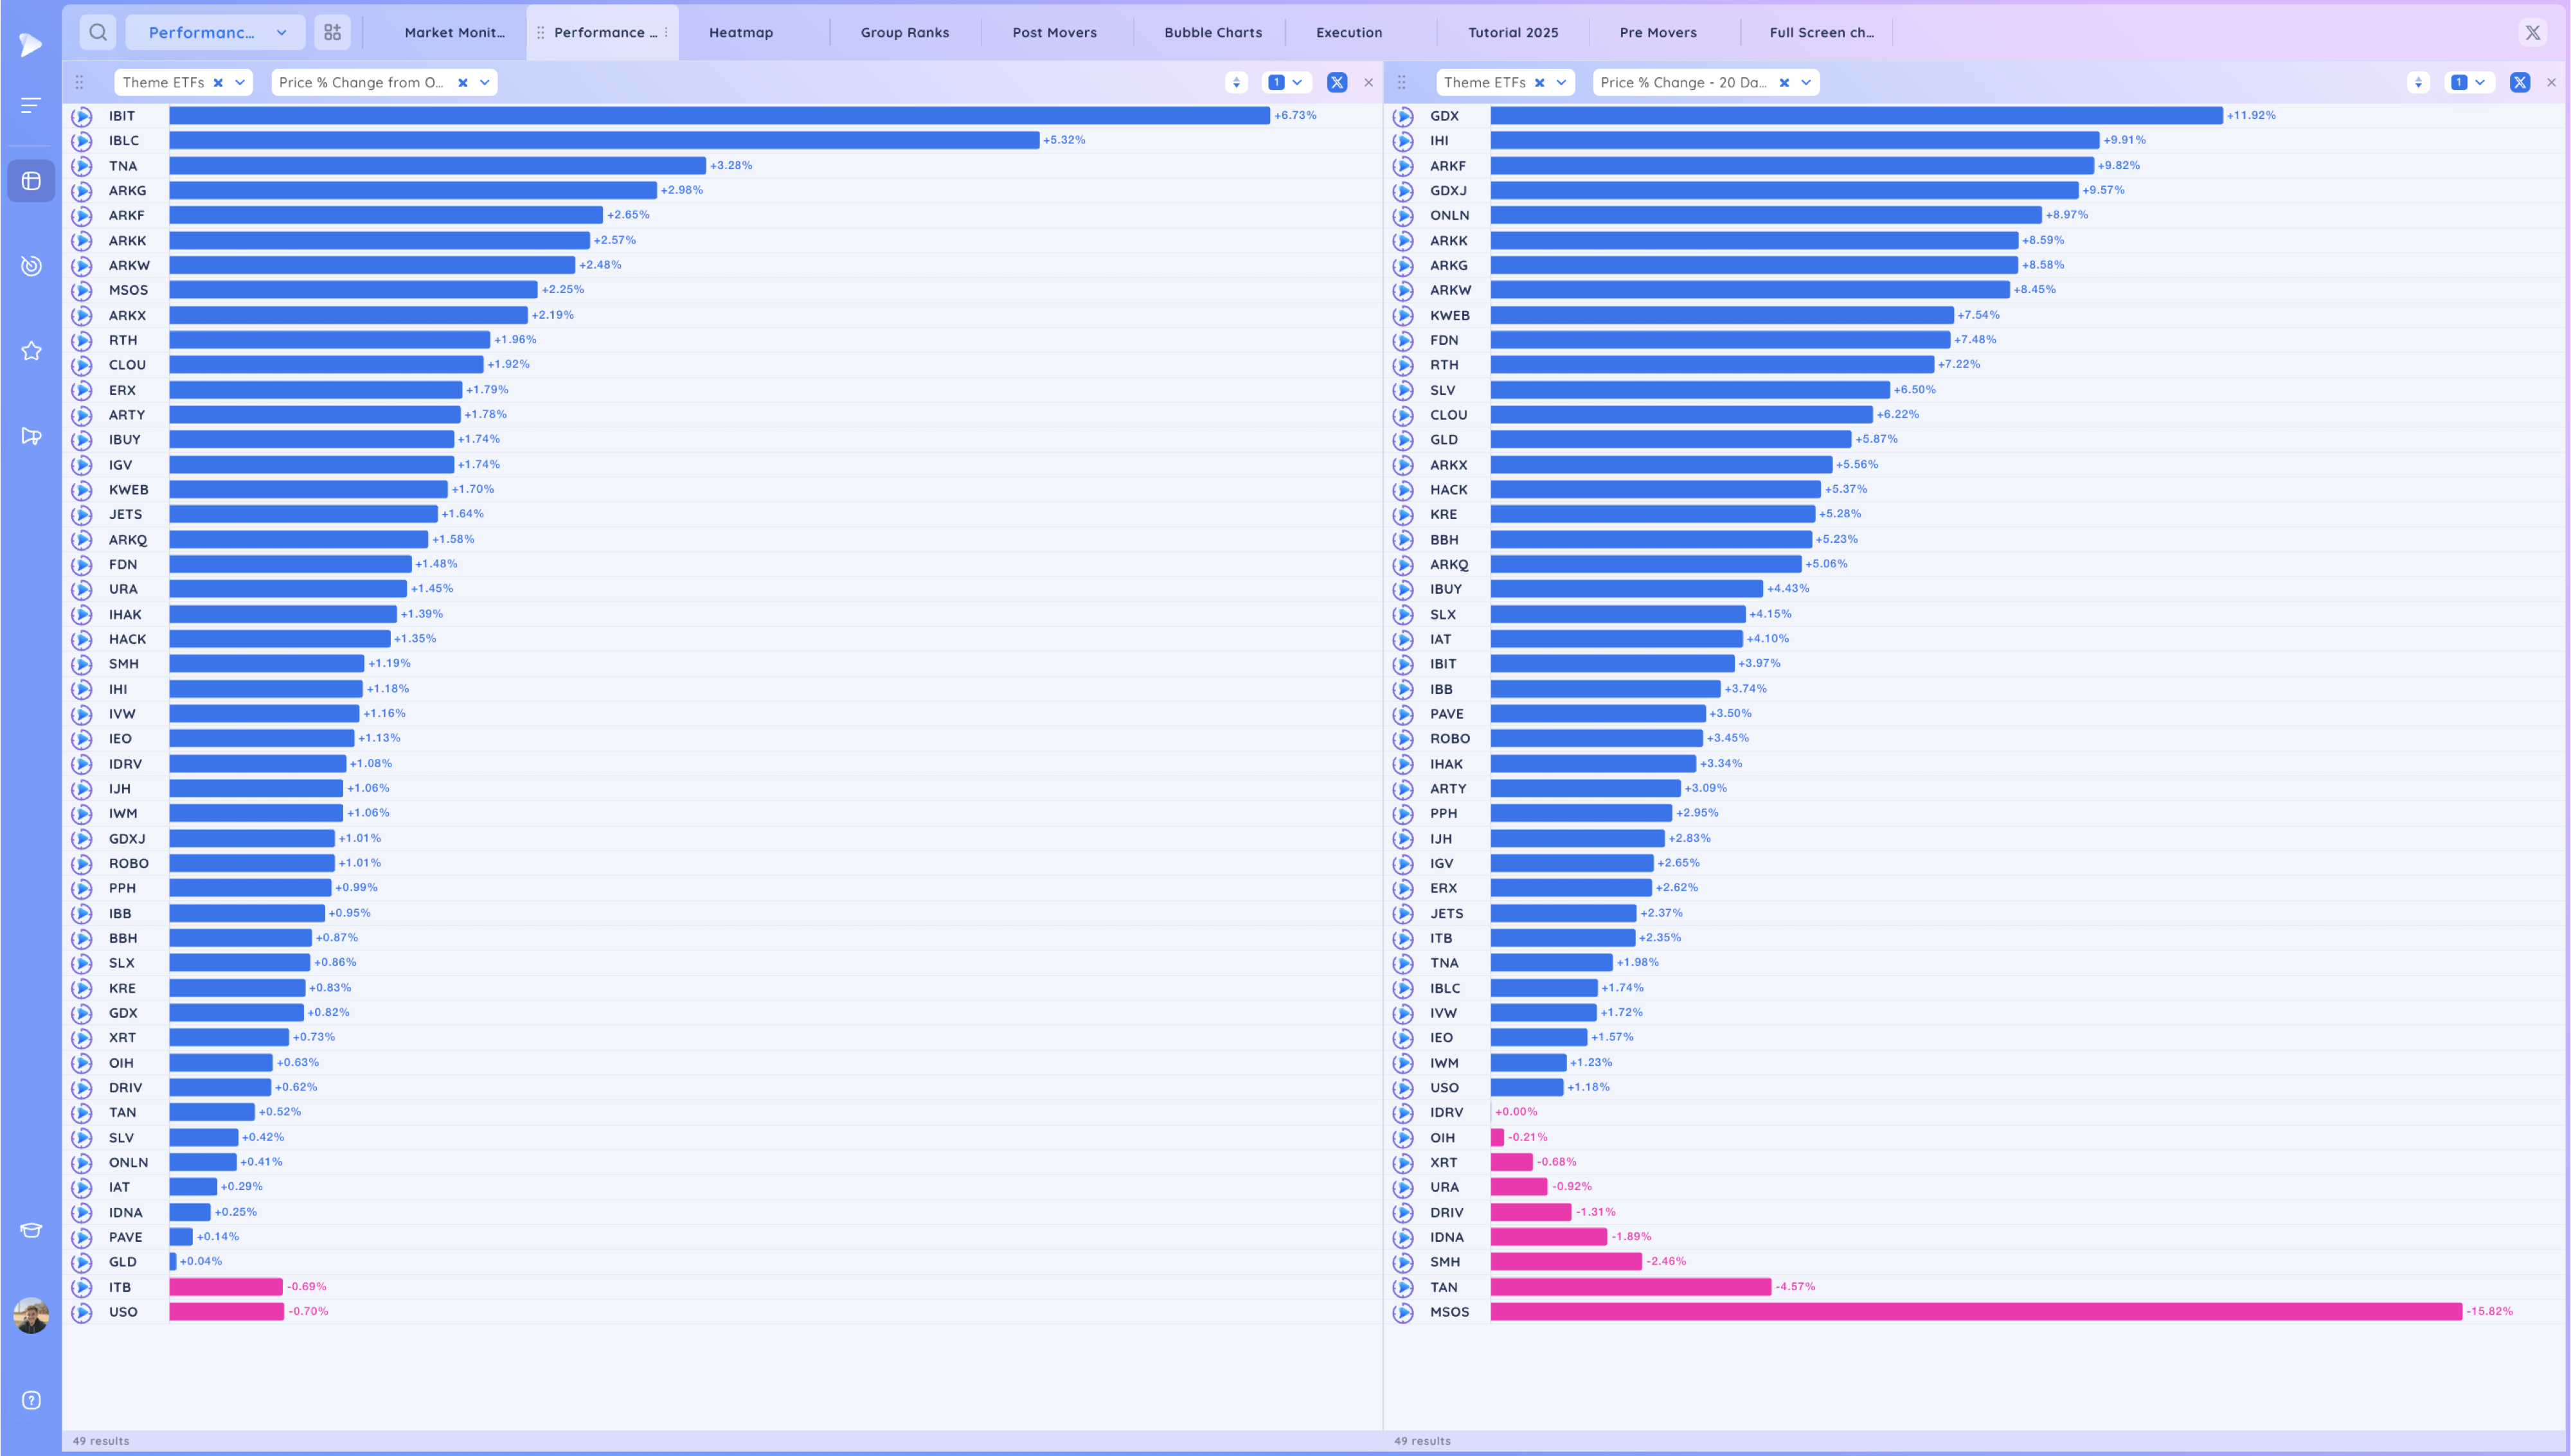
Task: Open the help question mark icon
Action: [x=31, y=1400]
